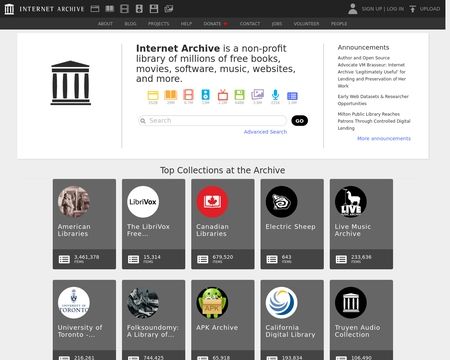
Task: Select the green Software floppy media icon
Action: (239, 95)
